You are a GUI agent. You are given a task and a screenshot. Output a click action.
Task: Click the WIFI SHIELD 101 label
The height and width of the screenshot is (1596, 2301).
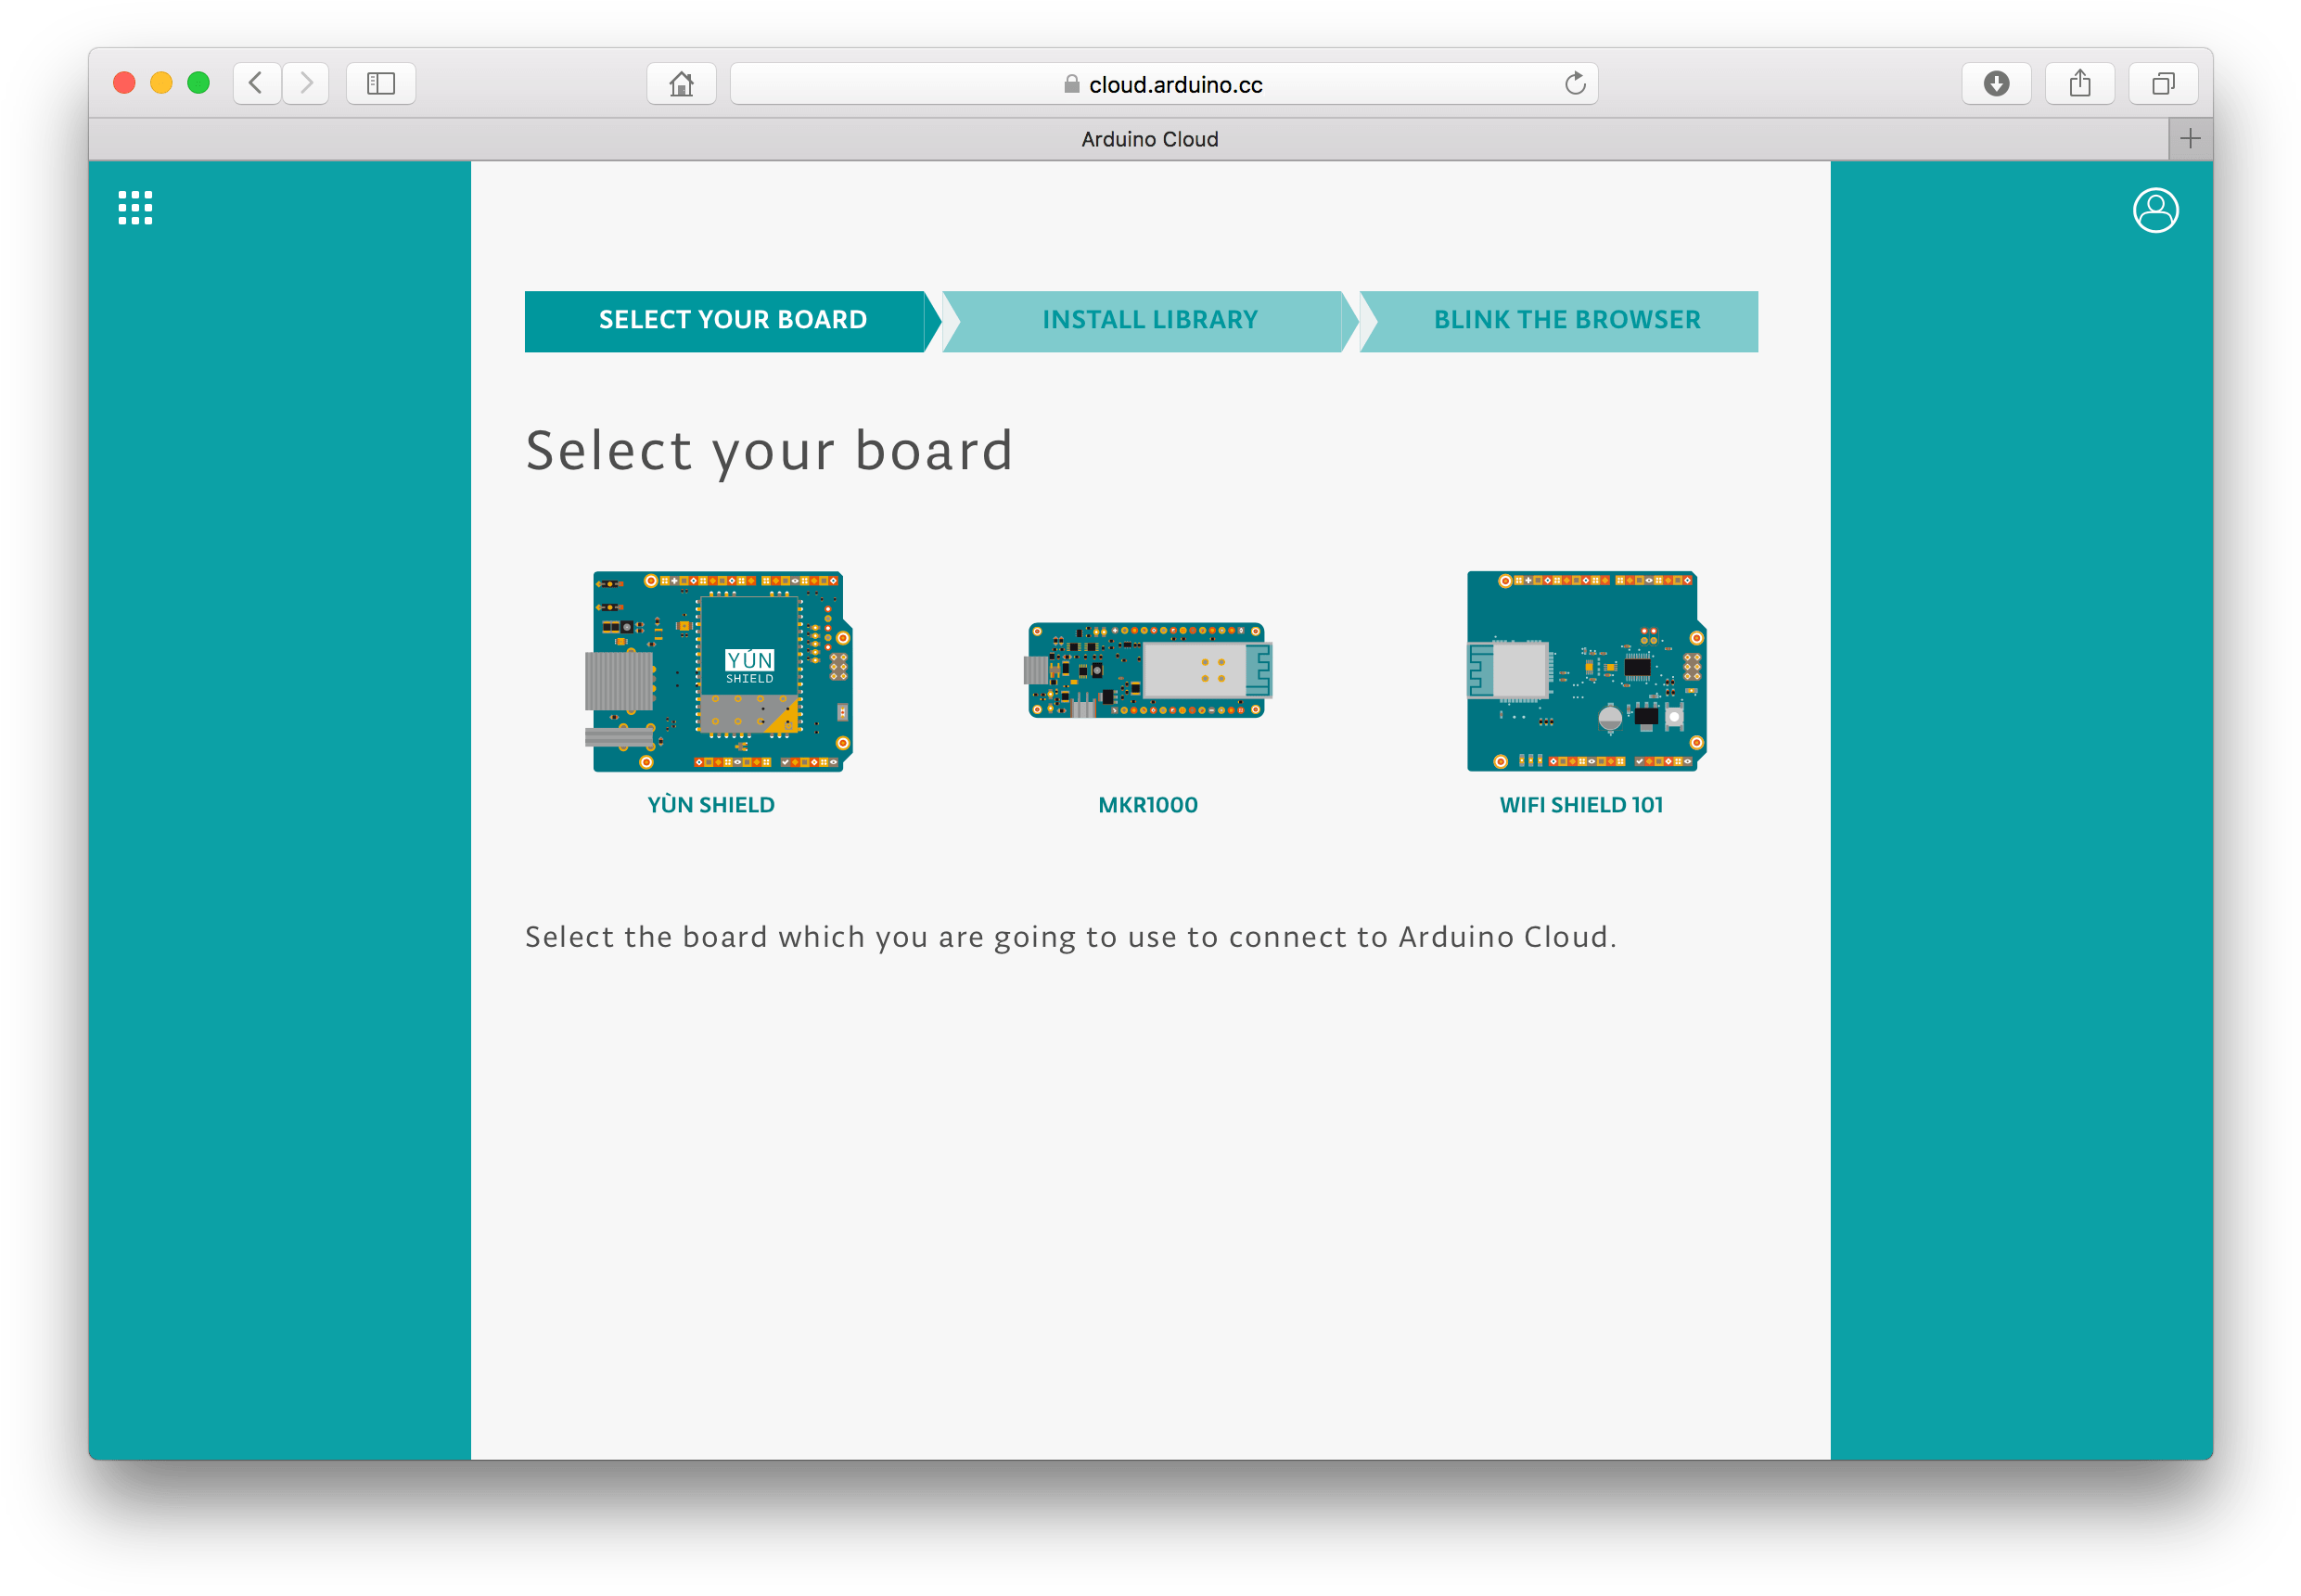(x=1580, y=805)
